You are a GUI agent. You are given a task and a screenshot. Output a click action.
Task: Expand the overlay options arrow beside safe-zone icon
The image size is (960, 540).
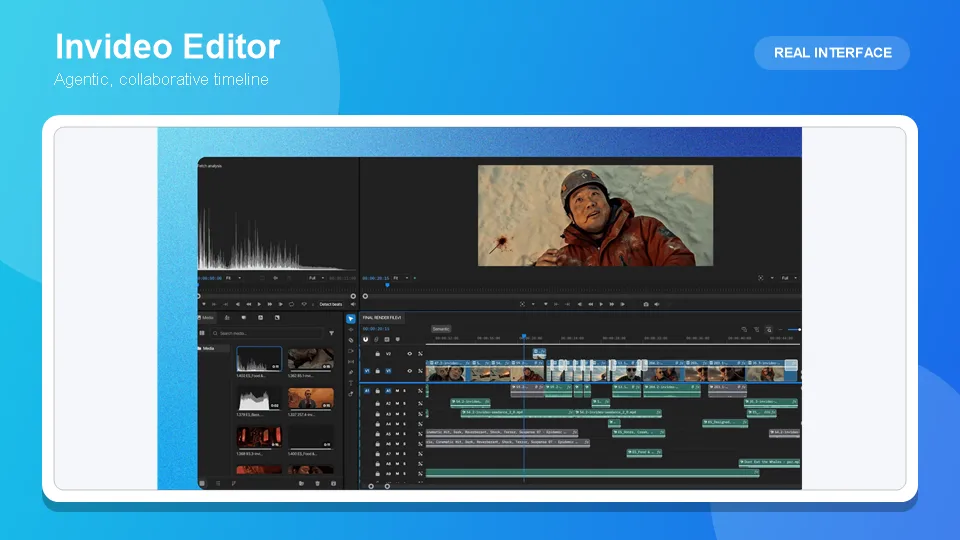point(533,304)
